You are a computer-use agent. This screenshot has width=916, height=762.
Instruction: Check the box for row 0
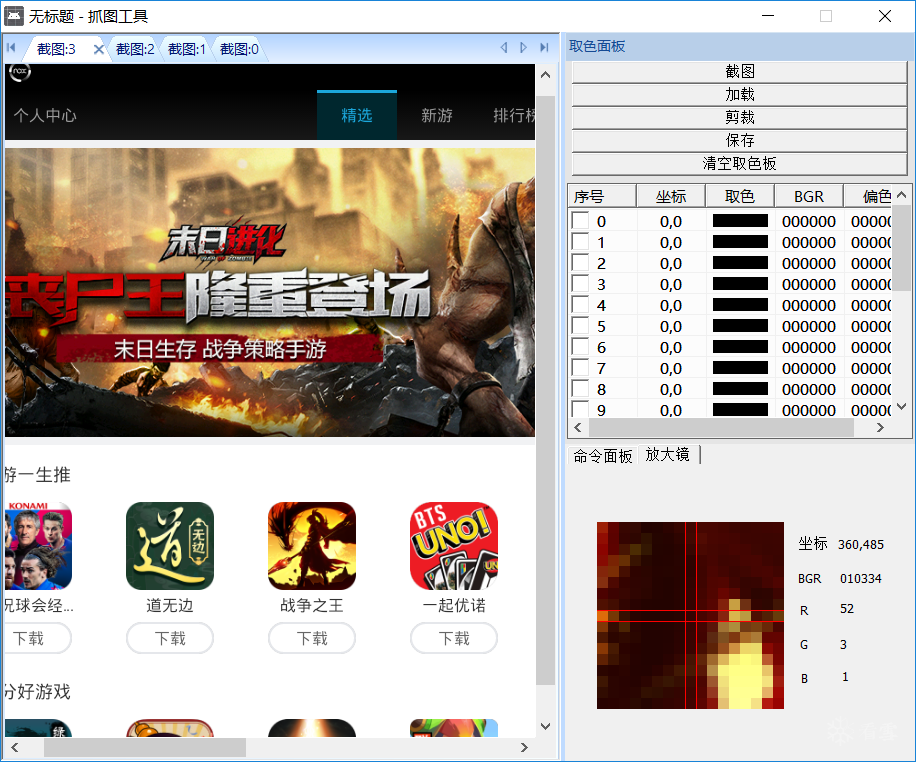point(580,221)
